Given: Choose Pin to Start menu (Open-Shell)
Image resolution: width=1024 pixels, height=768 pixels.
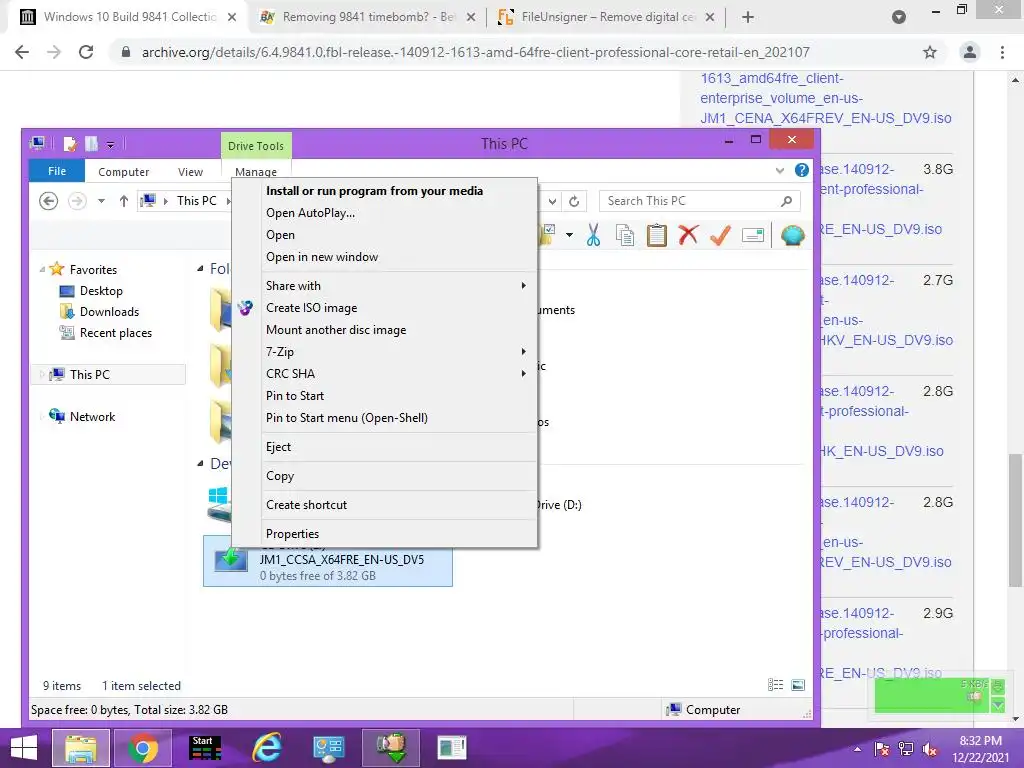Looking at the screenshot, I should pyautogui.click(x=347, y=418).
